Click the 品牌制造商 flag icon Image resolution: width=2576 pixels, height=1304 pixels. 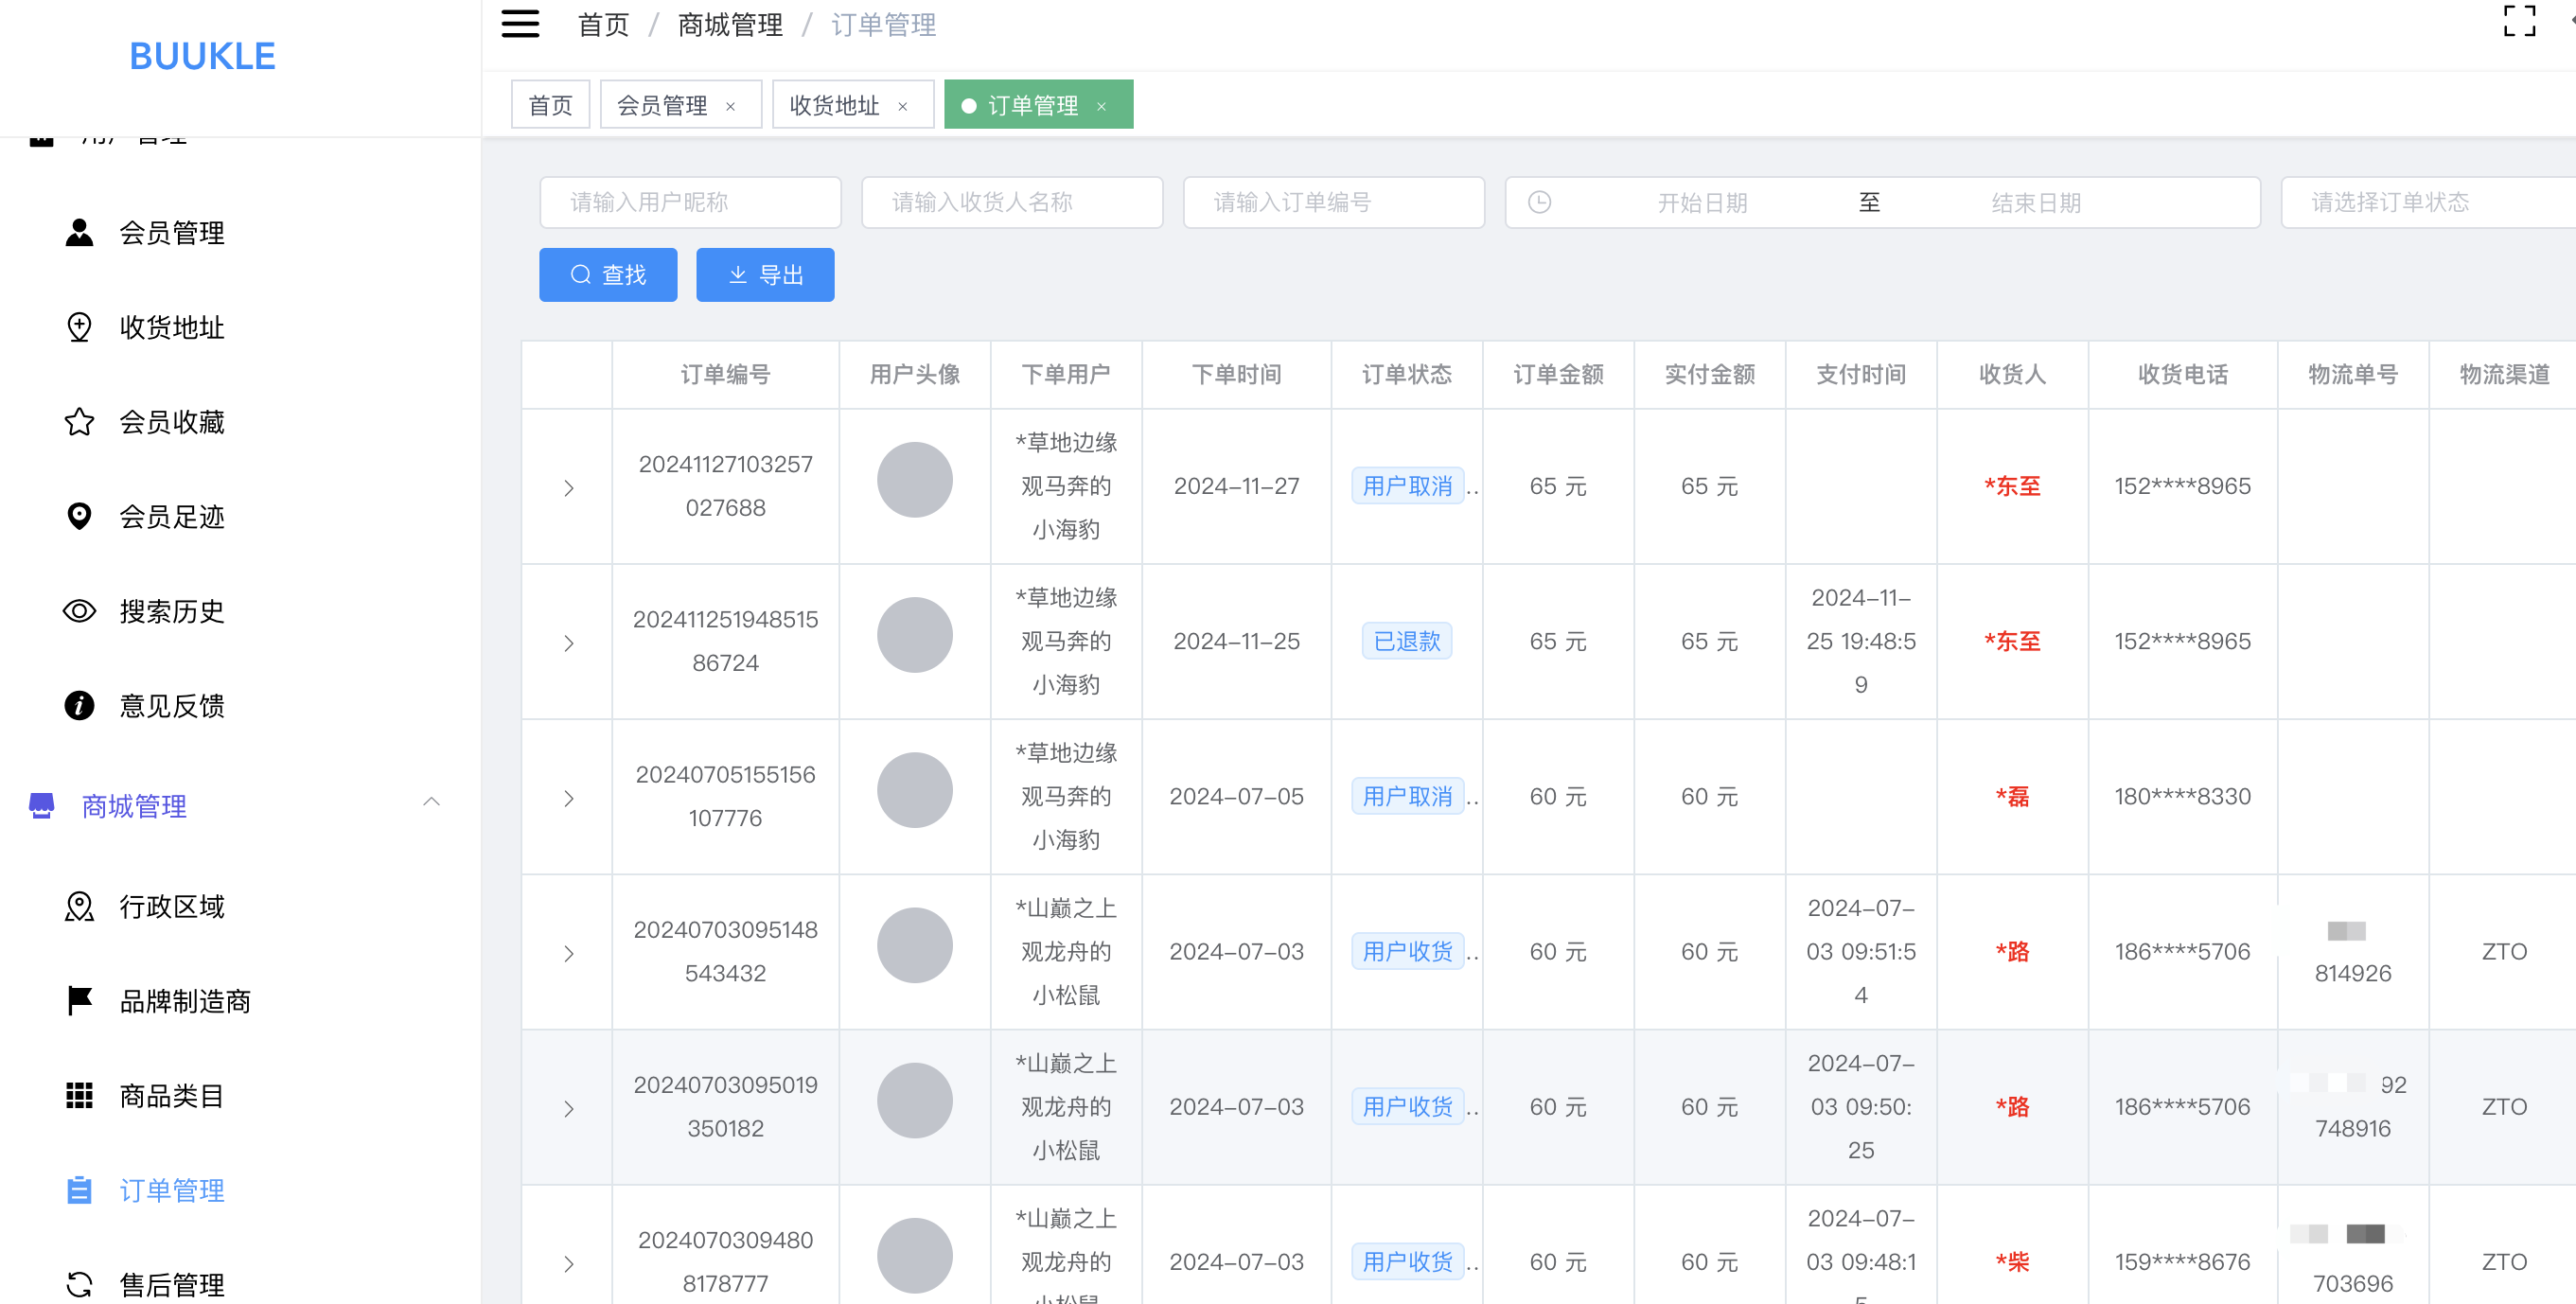(79, 1000)
